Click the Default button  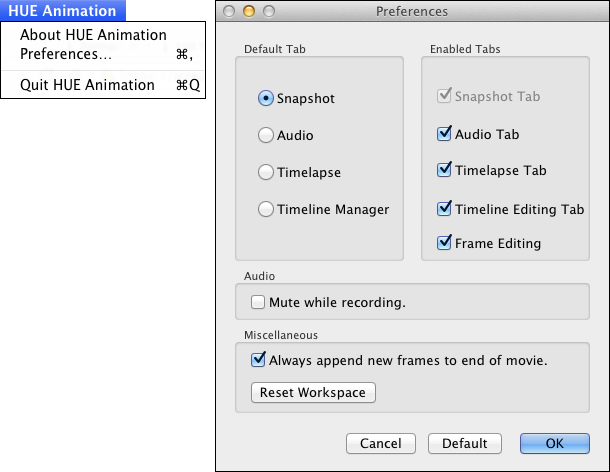click(x=465, y=443)
